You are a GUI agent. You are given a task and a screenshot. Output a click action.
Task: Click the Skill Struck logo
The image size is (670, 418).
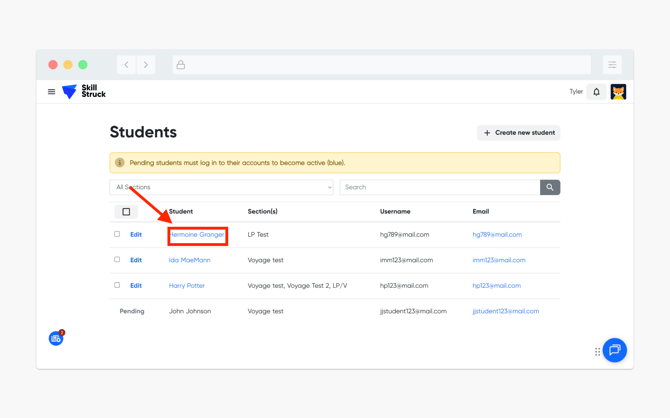pos(84,91)
